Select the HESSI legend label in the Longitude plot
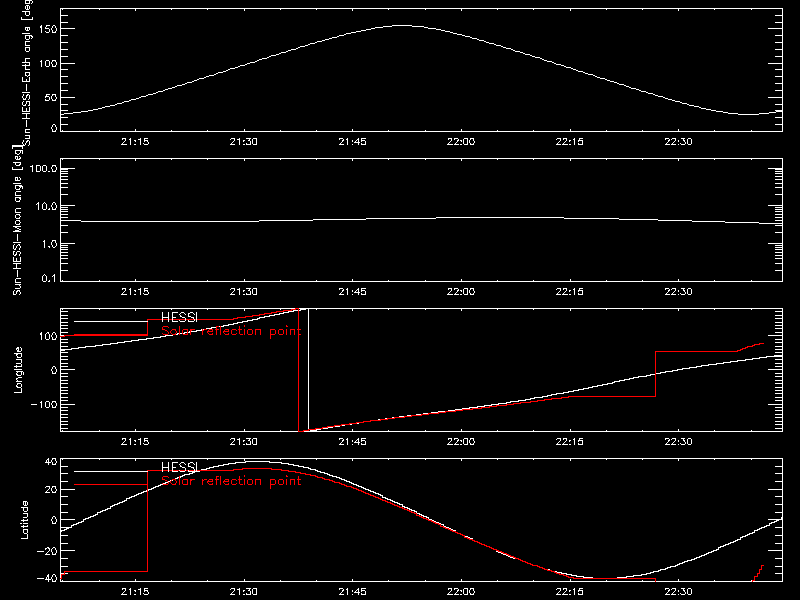Image resolution: width=800 pixels, height=600 pixels. pos(179,317)
